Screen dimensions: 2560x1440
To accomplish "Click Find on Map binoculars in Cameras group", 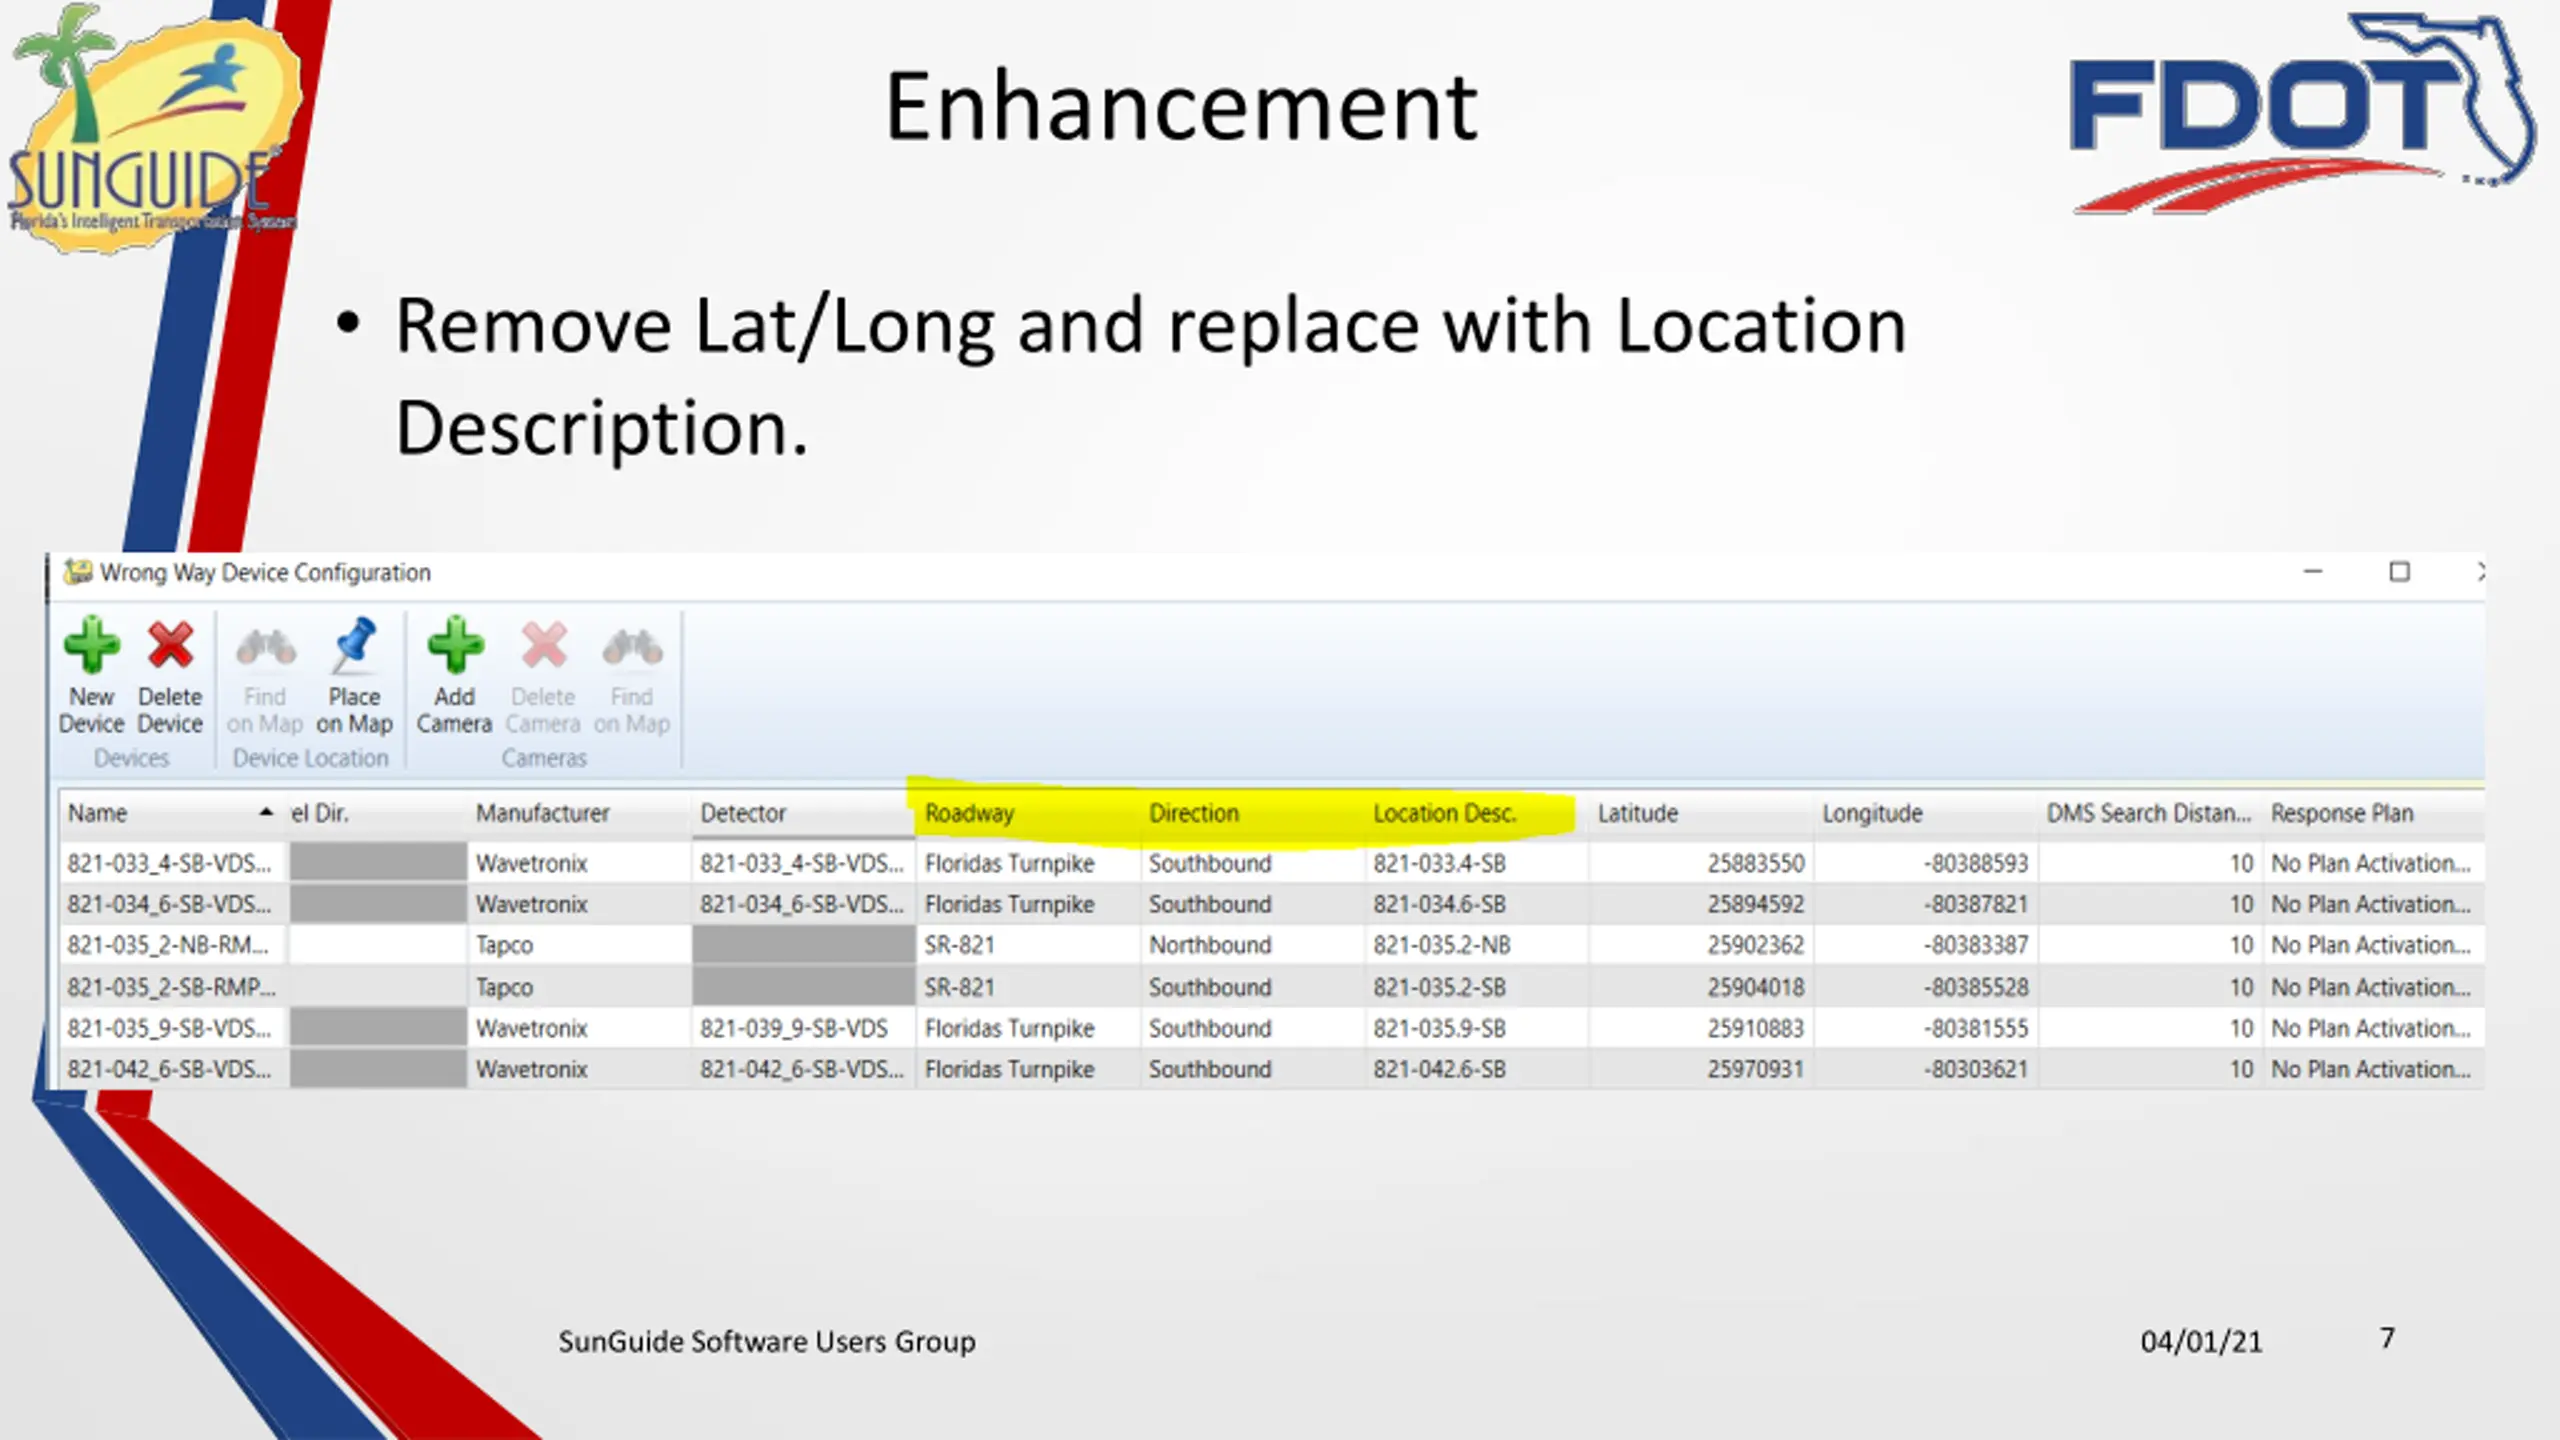I will point(632,647).
